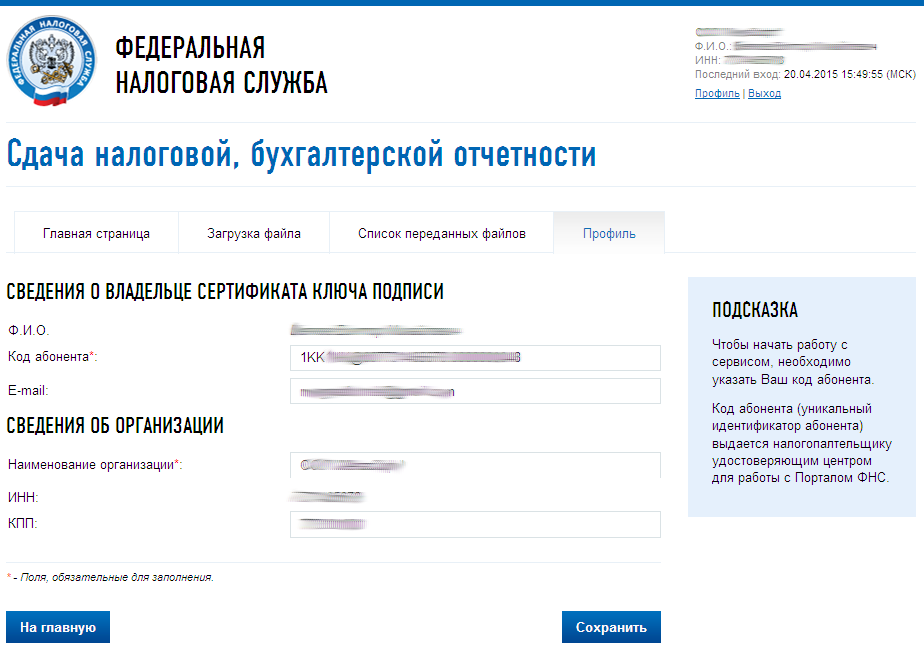The width and height of the screenshot is (924, 650).
Task: Switch to the Главная страница tab
Action: tap(96, 233)
